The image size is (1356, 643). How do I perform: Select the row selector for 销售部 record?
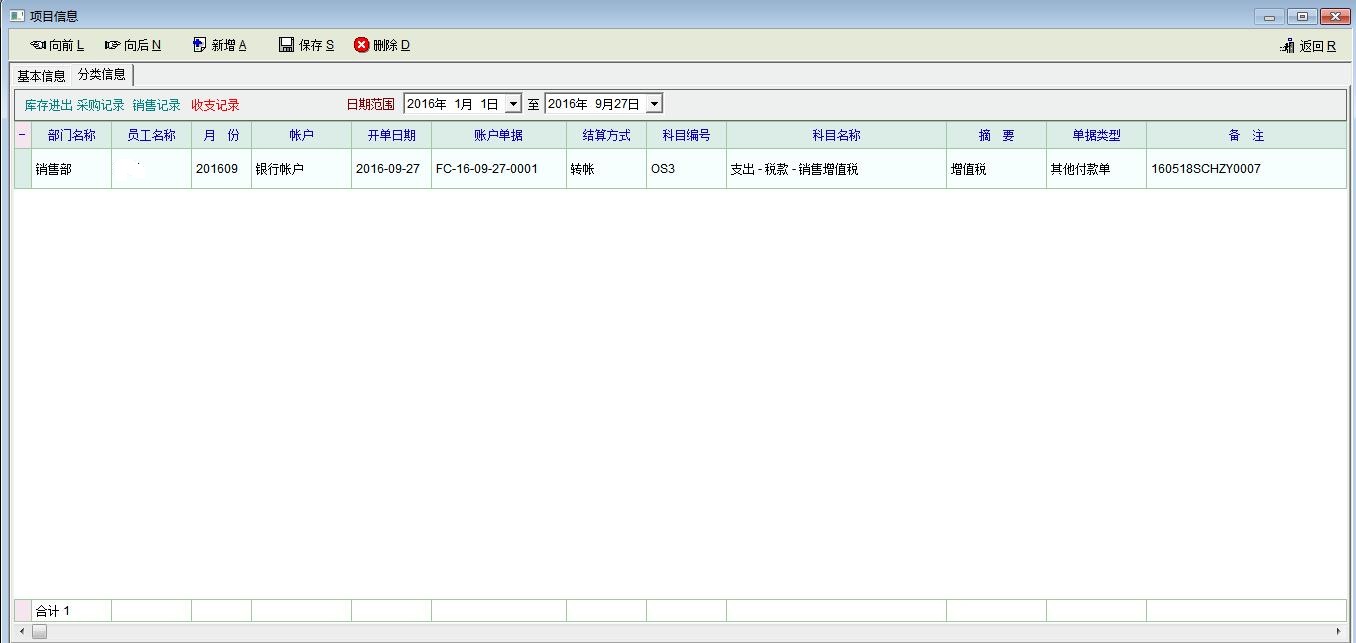pos(22,169)
